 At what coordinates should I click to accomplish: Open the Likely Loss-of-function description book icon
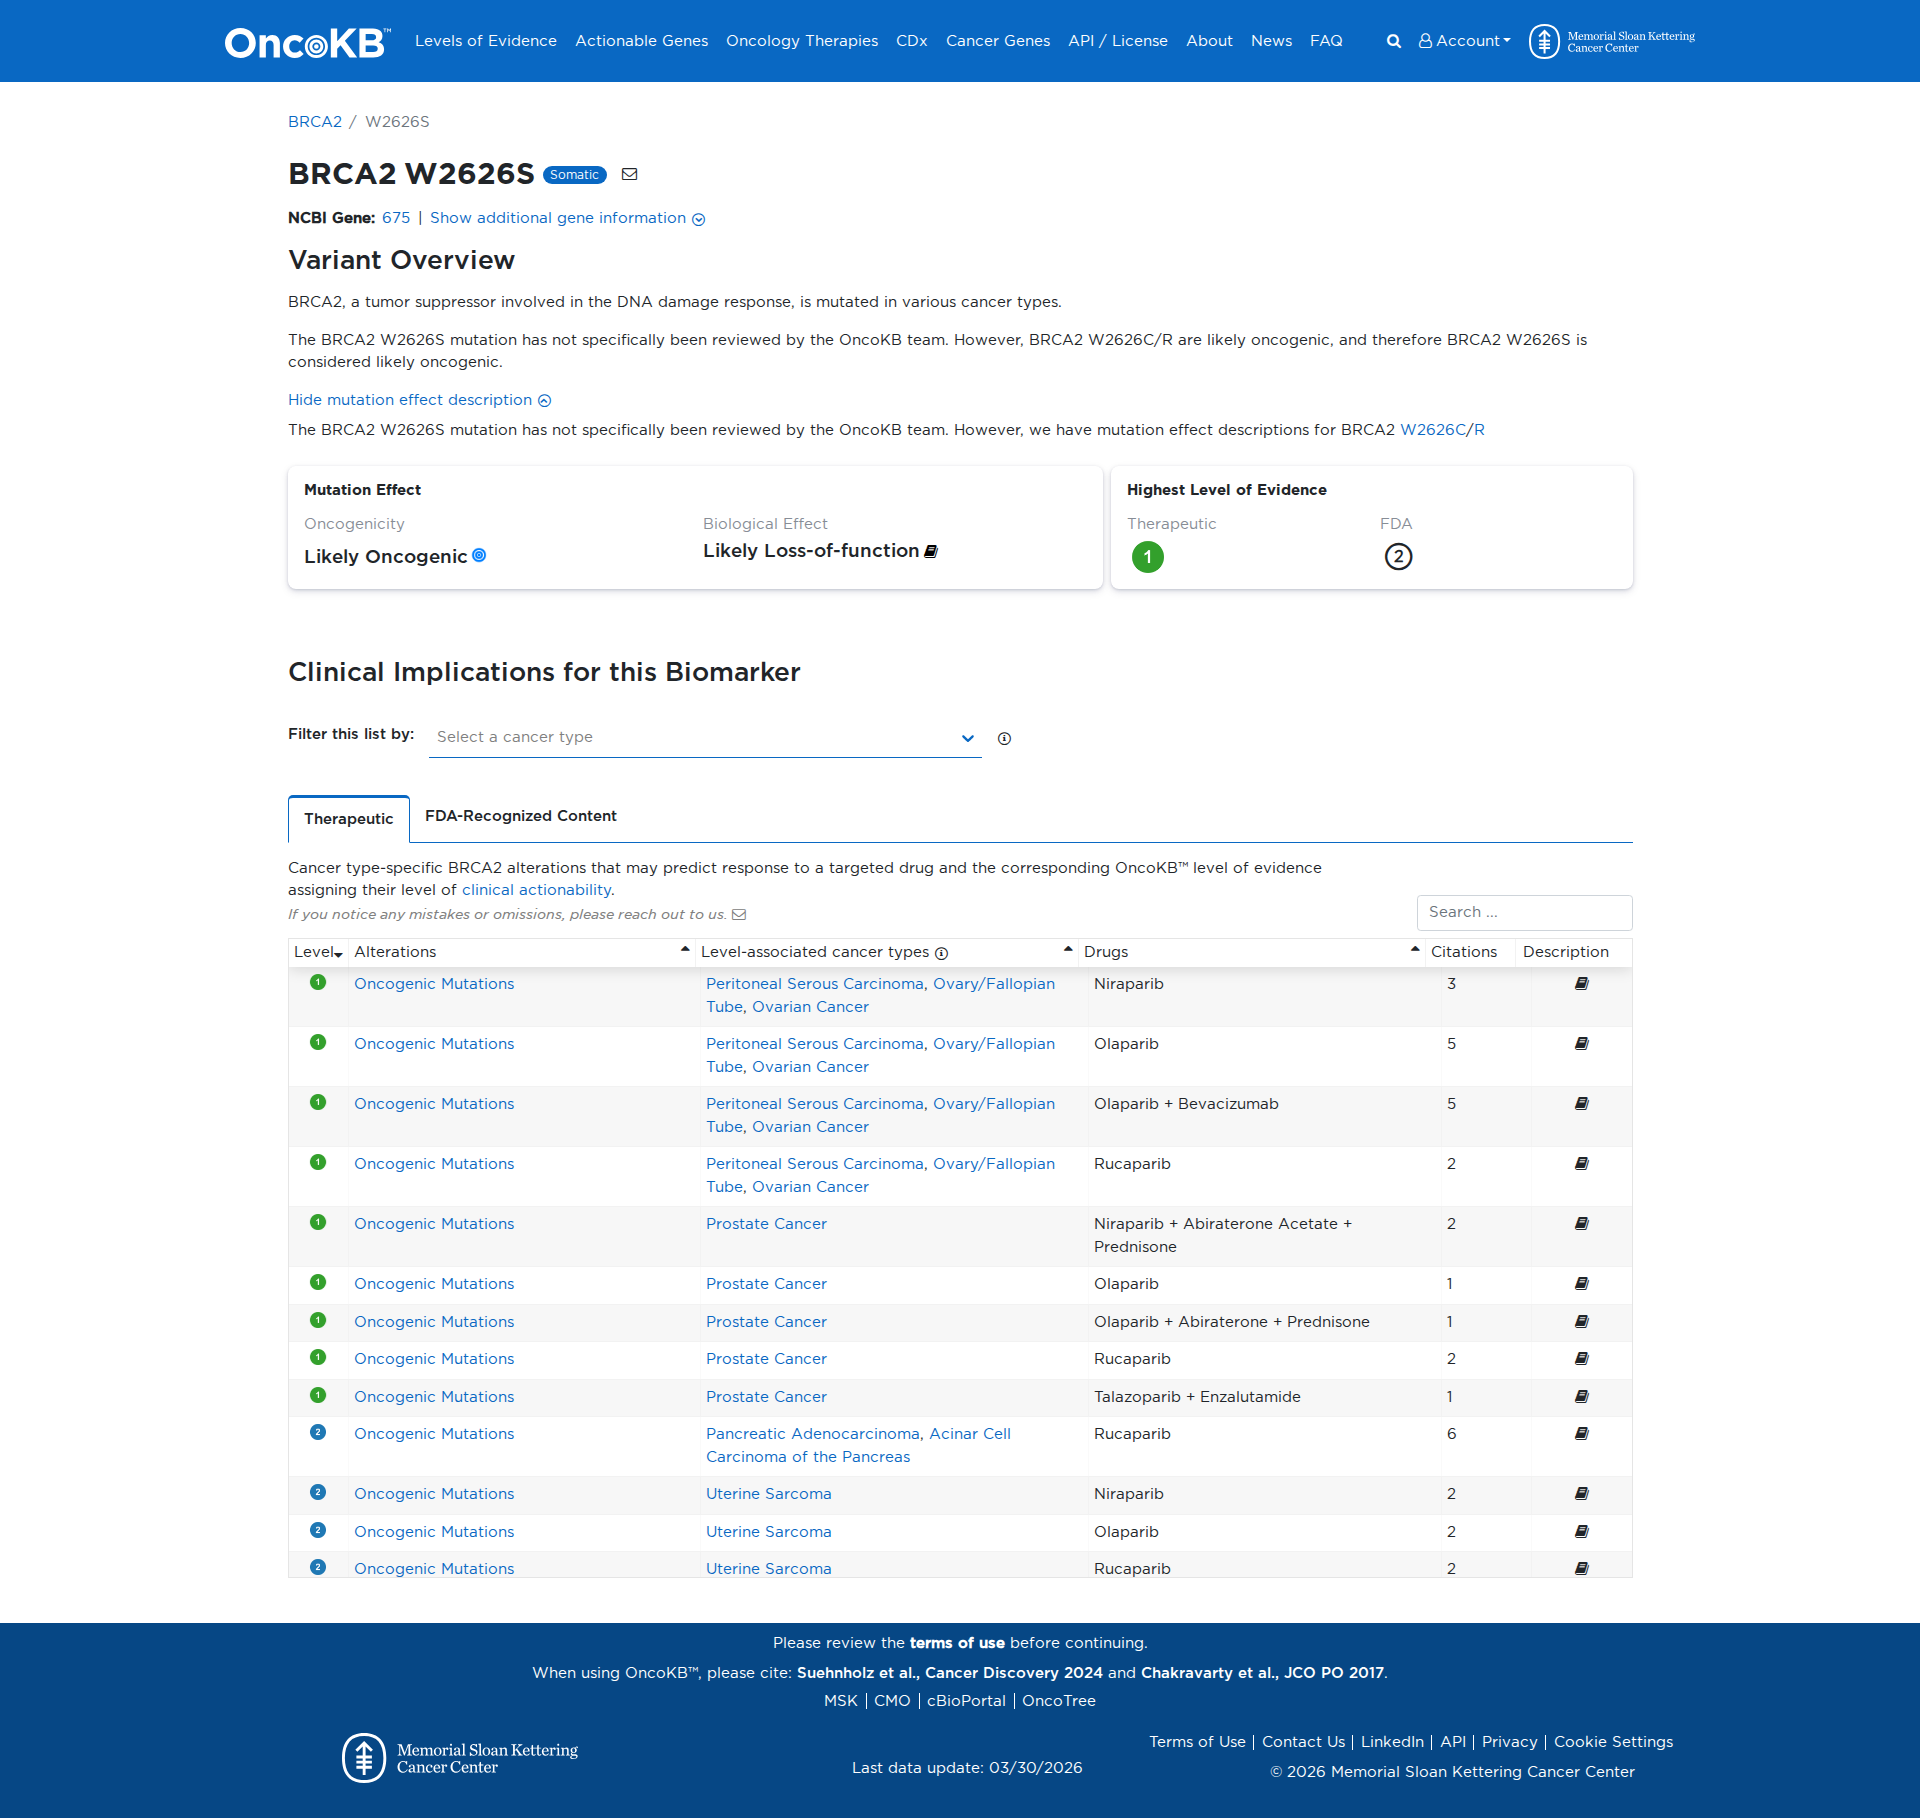(x=930, y=551)
